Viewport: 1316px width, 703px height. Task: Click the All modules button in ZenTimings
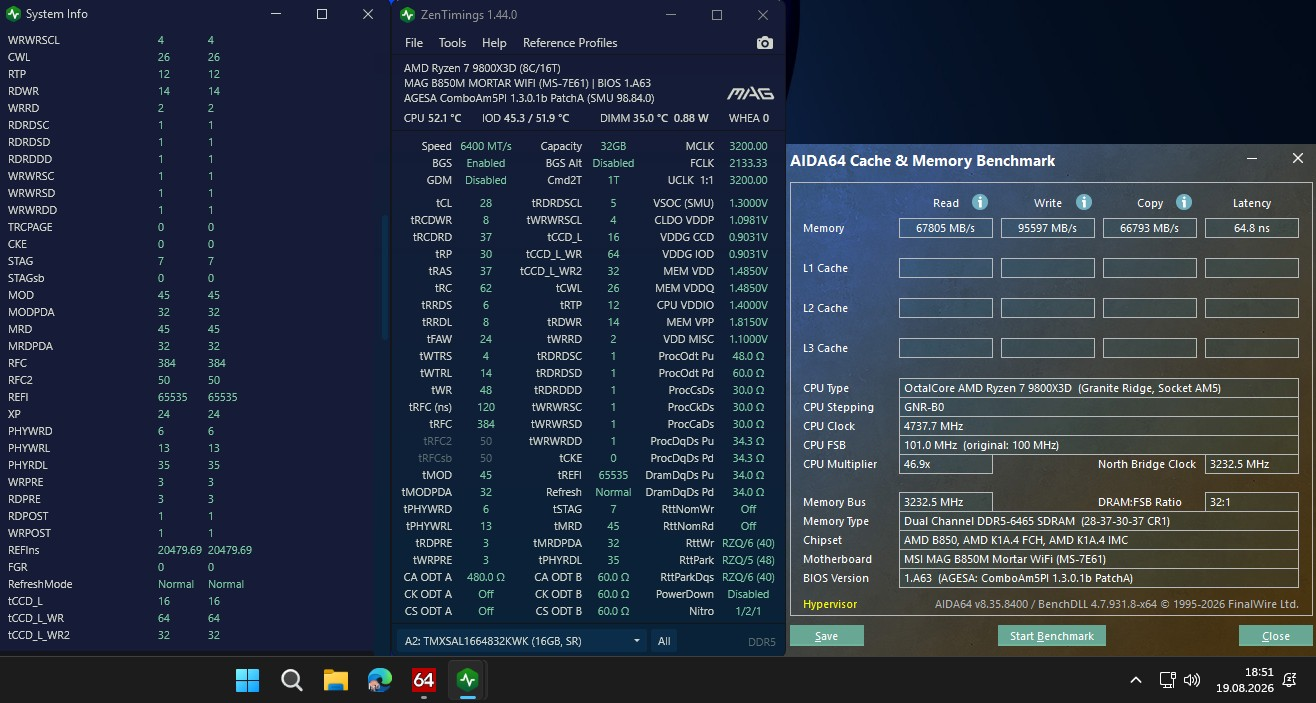tap(664, 640)
